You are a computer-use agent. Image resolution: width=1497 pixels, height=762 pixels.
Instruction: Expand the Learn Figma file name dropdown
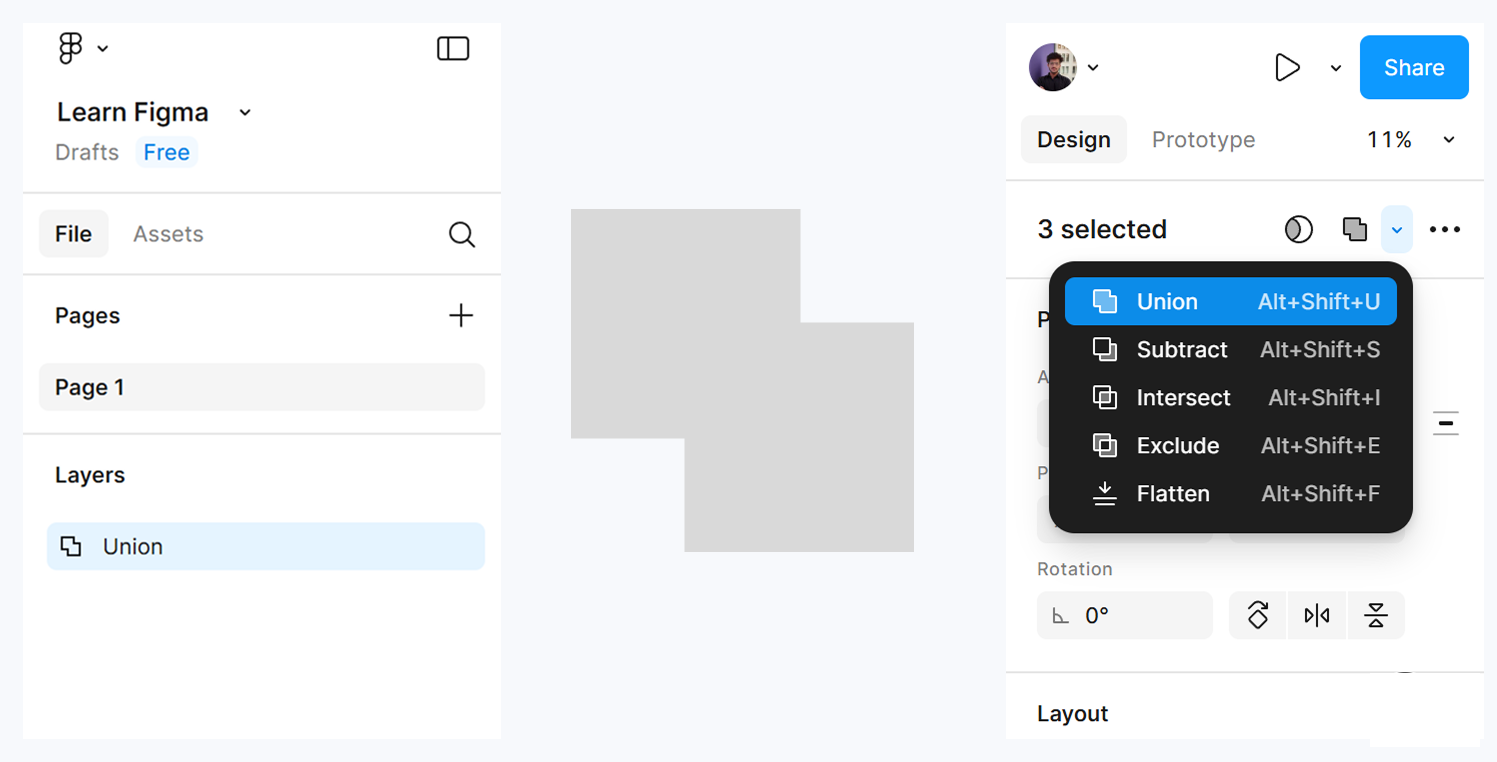pyautogui.click(x=245, y=112)
